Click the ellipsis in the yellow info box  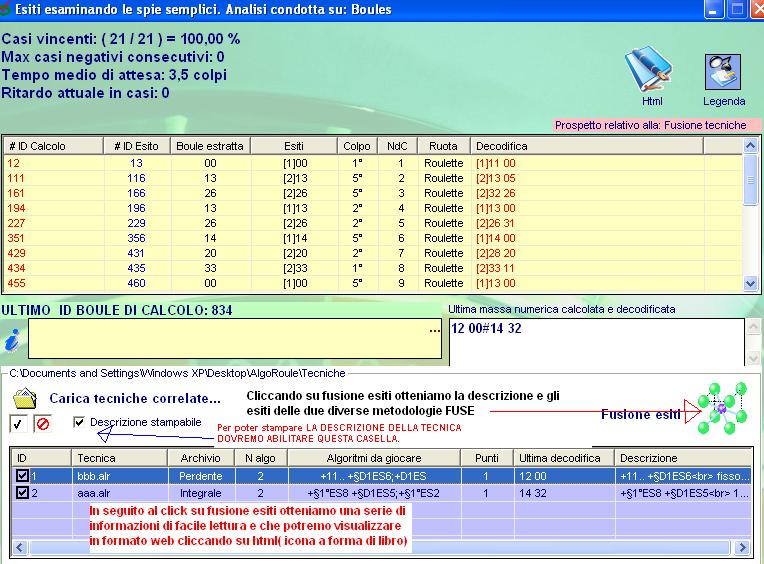click(435, 330)
